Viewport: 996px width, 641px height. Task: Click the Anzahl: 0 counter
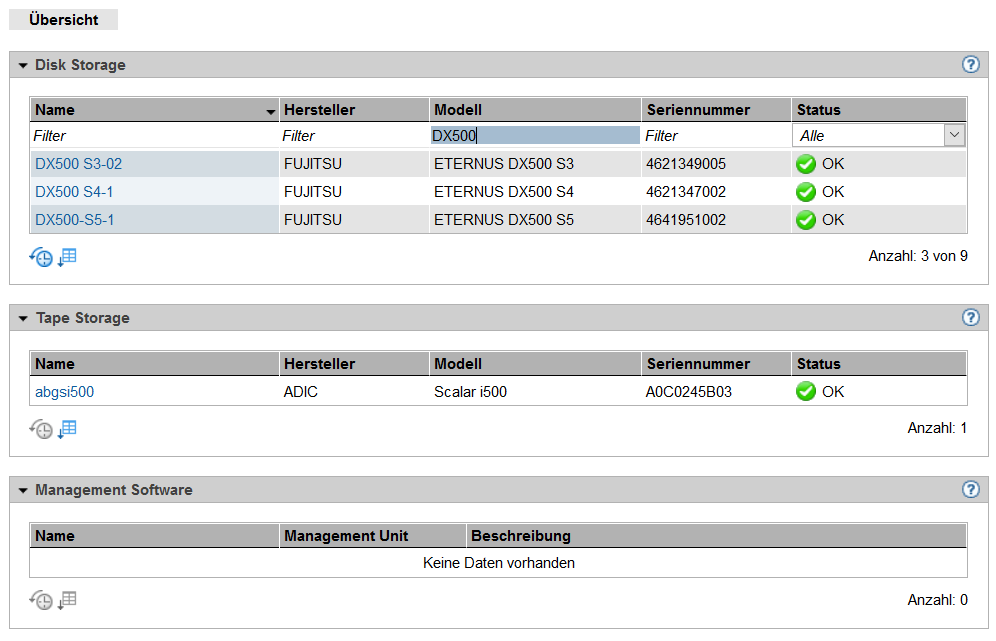point(937,600)
